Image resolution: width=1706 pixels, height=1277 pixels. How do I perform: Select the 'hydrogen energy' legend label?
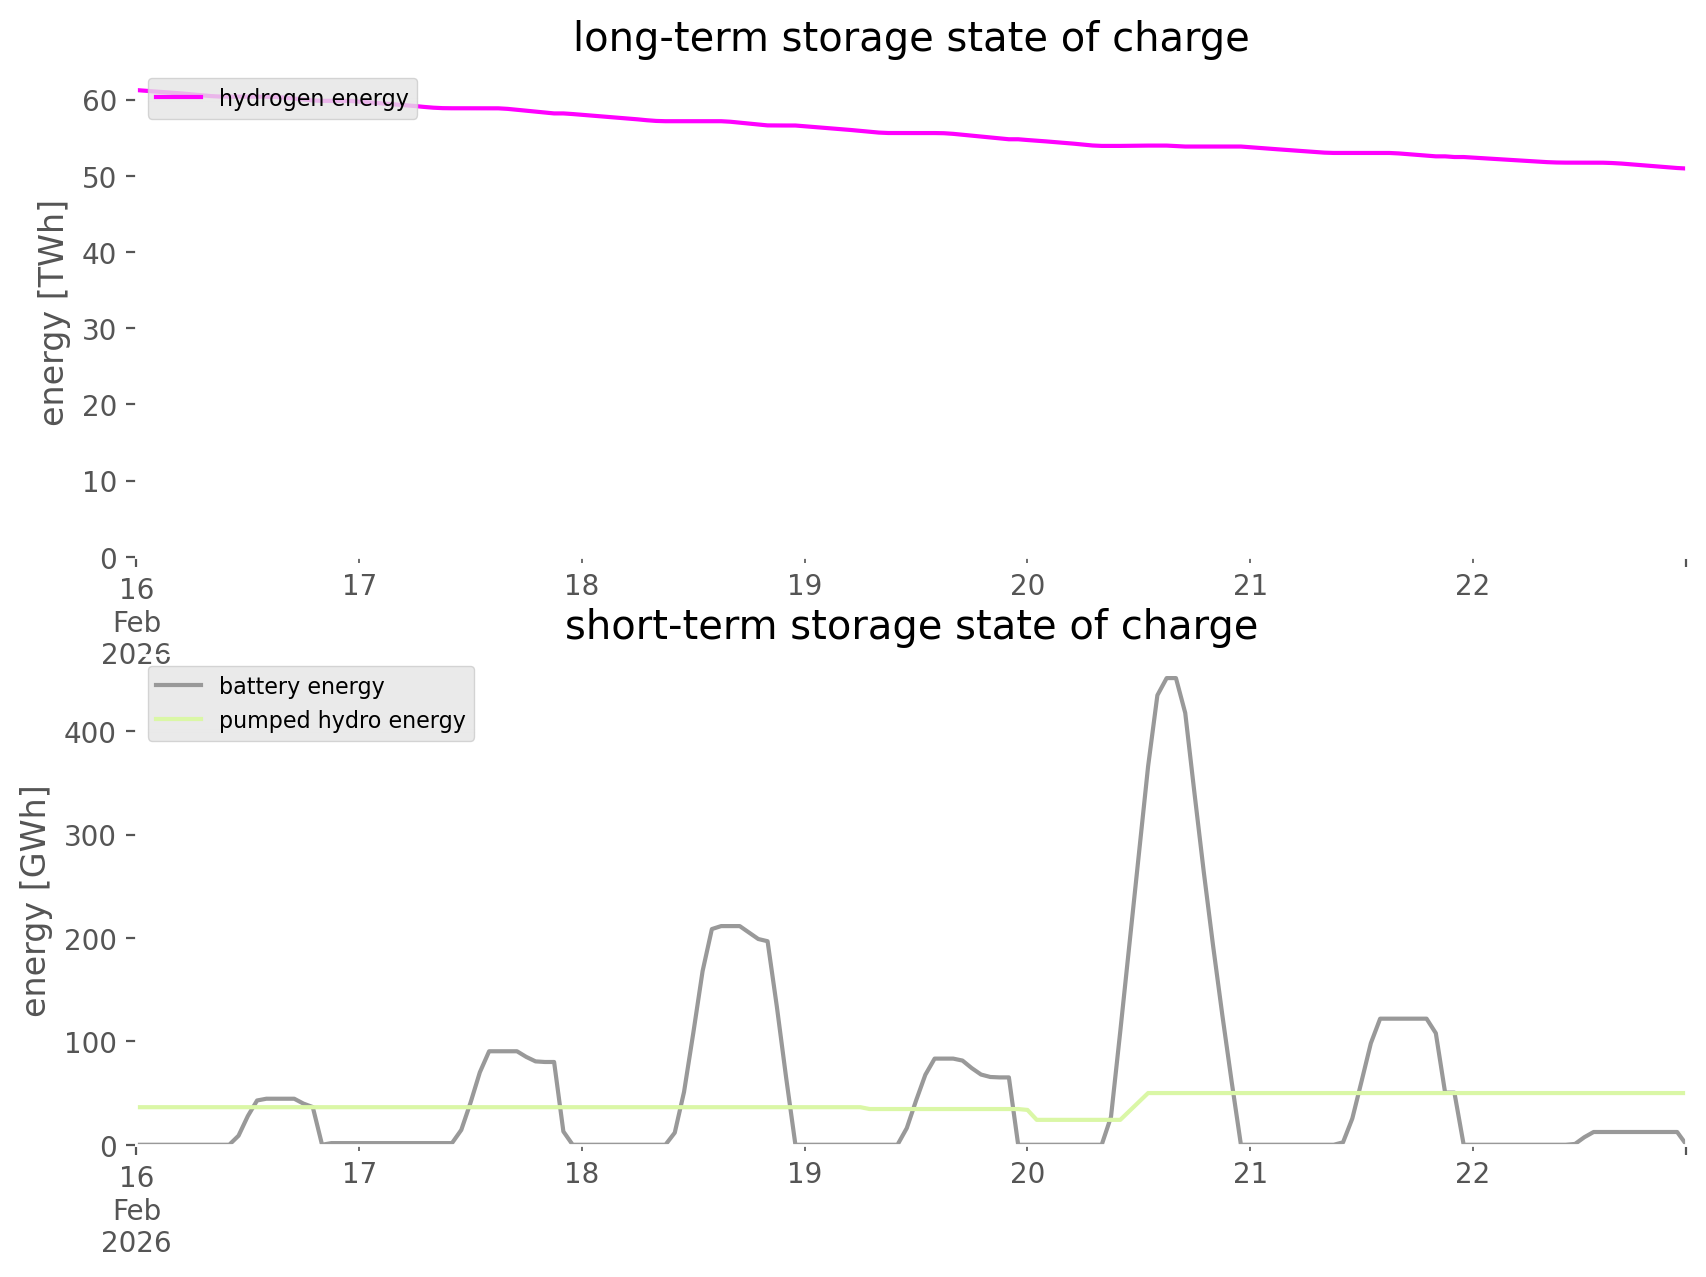313,98
